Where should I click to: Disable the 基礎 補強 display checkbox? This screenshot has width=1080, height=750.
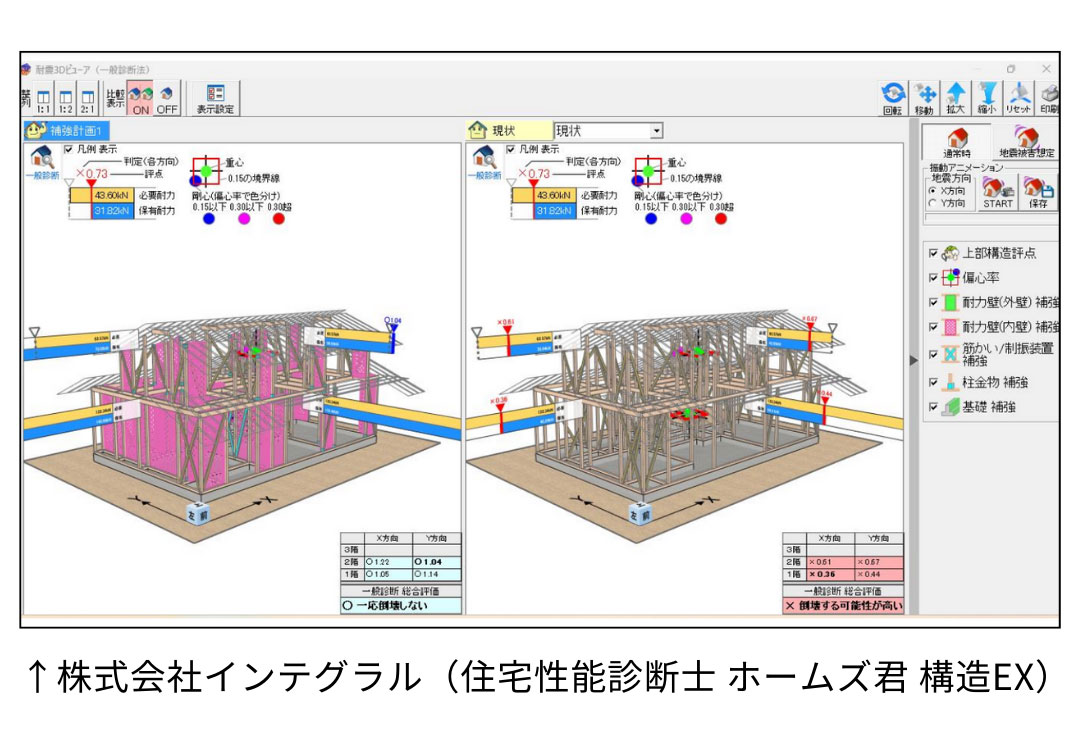pyautogui.click(x=932, y=405)
